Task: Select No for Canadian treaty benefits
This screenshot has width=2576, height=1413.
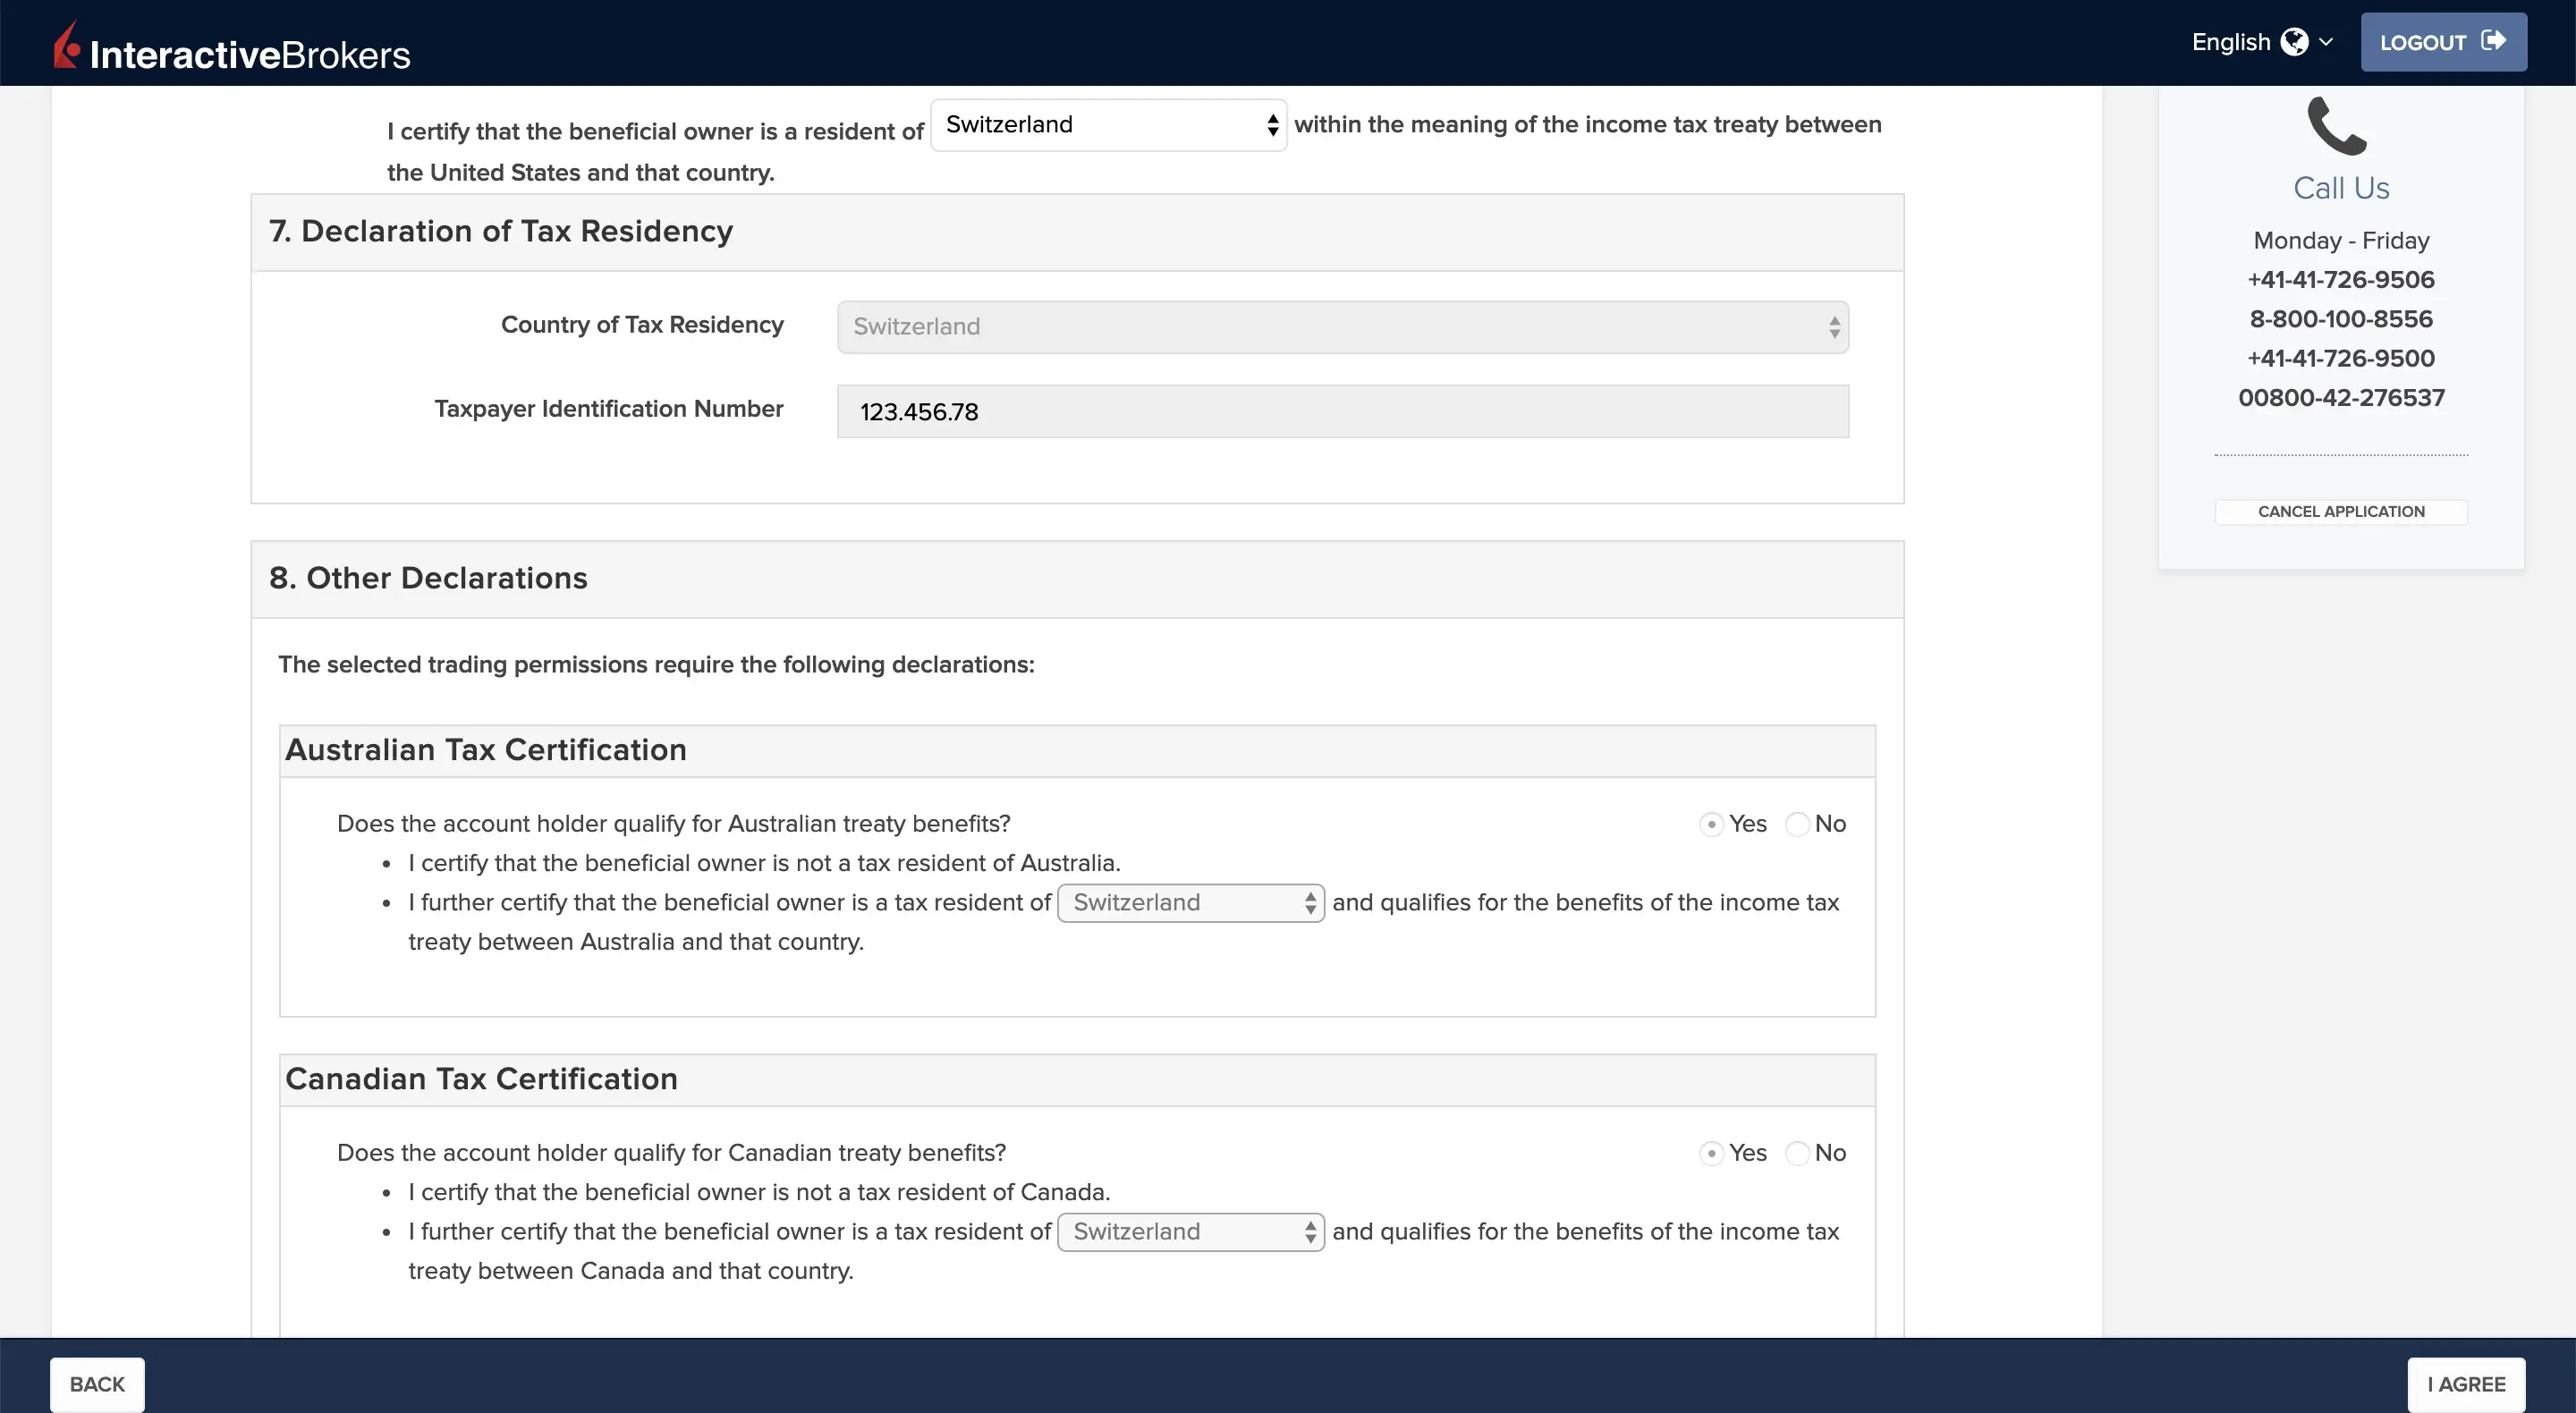Action: [1797, 1153]
